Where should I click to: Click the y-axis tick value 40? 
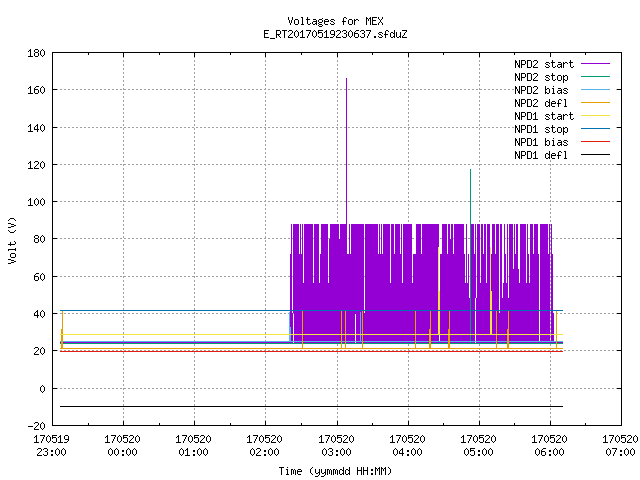[x=39, y=314]
